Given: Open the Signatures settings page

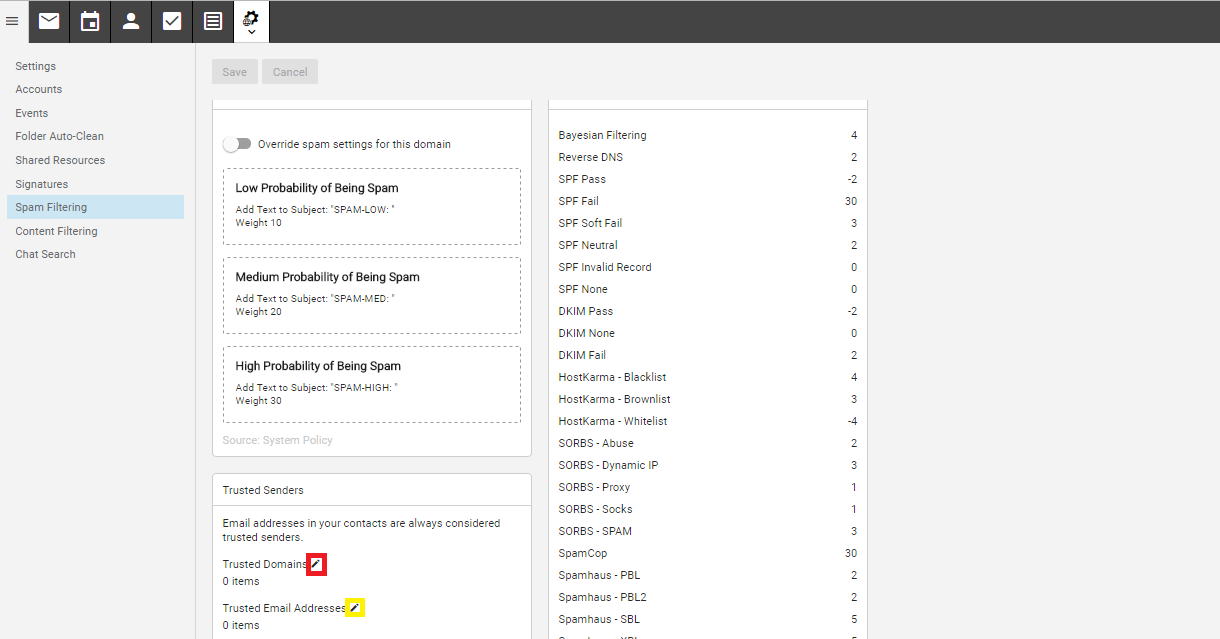Looking at the screenshot, I should [40, 183].
